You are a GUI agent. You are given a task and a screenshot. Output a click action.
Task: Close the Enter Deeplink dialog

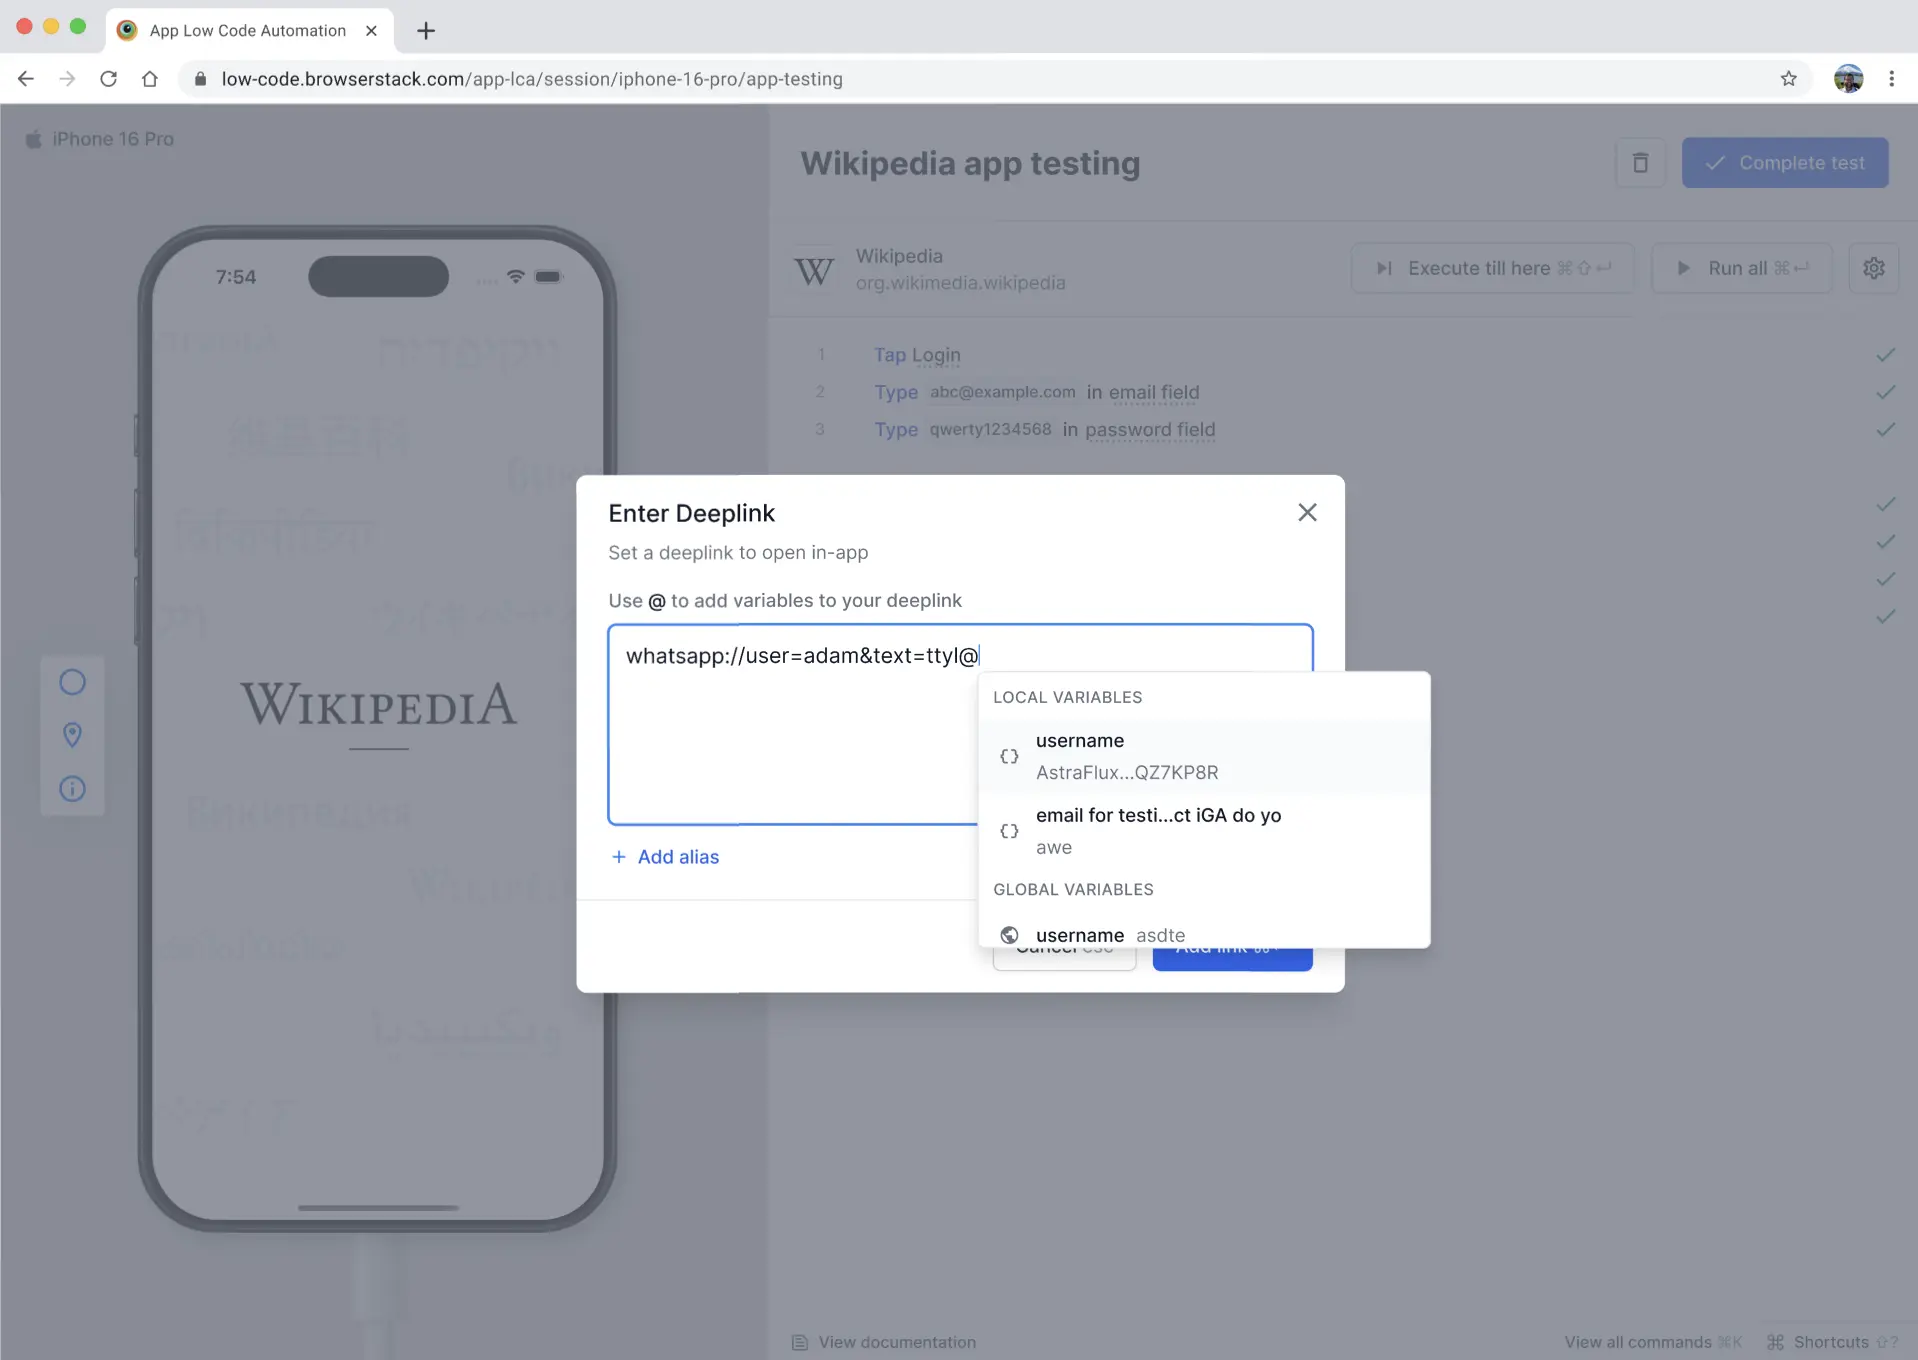point(1307,512)
